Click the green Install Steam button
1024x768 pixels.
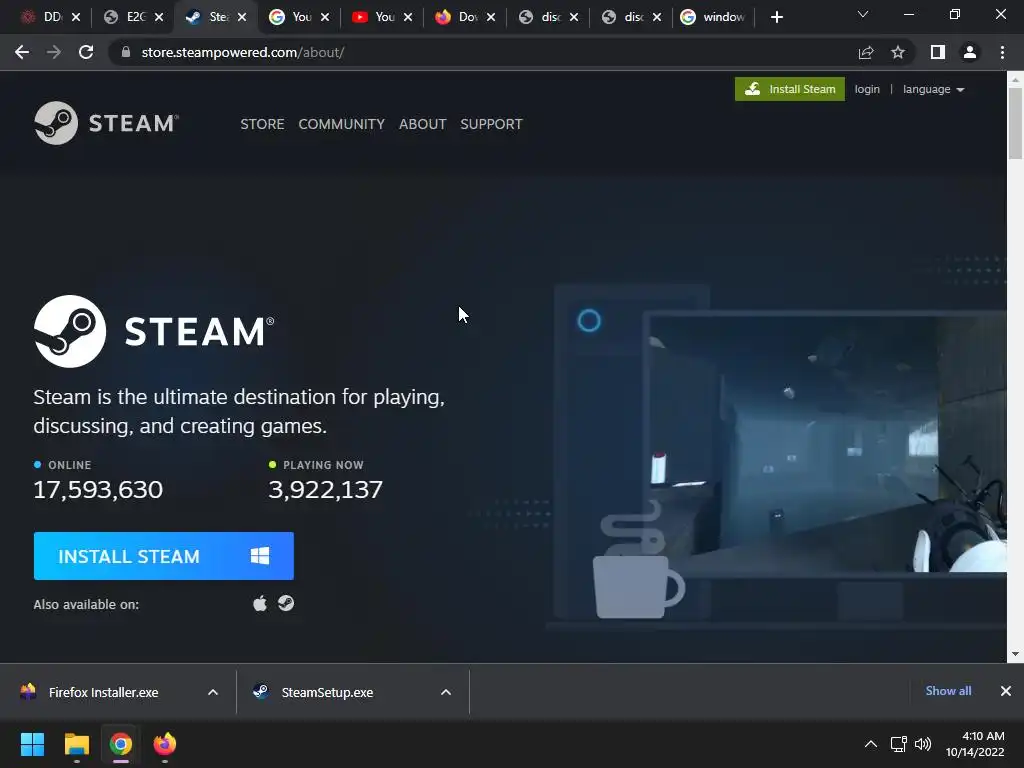pos(790,89)
